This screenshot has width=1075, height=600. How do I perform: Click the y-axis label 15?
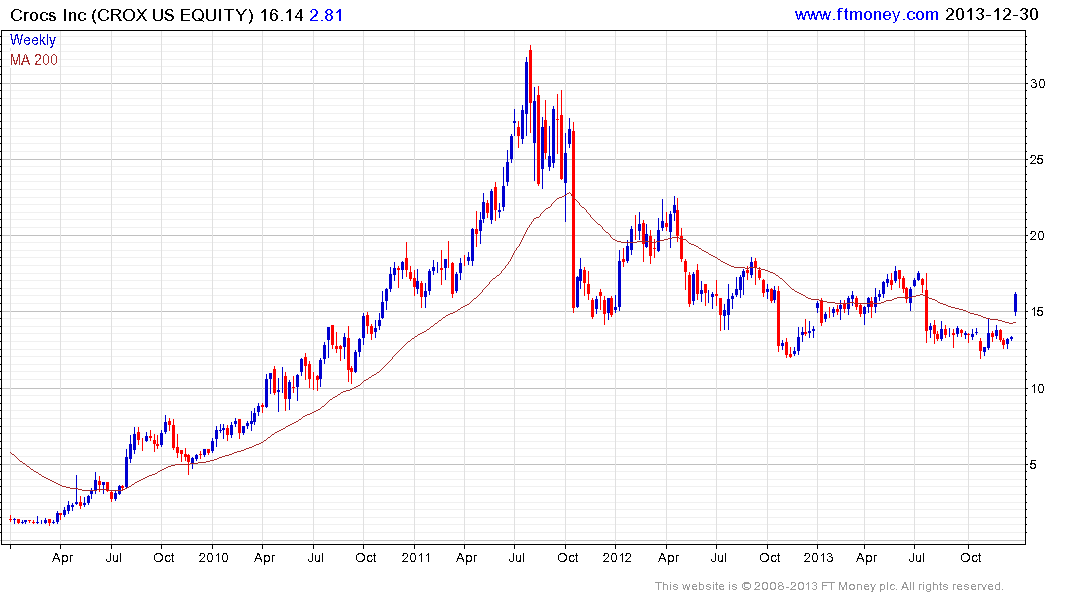pyautogui.click(x=1037, y=312)
